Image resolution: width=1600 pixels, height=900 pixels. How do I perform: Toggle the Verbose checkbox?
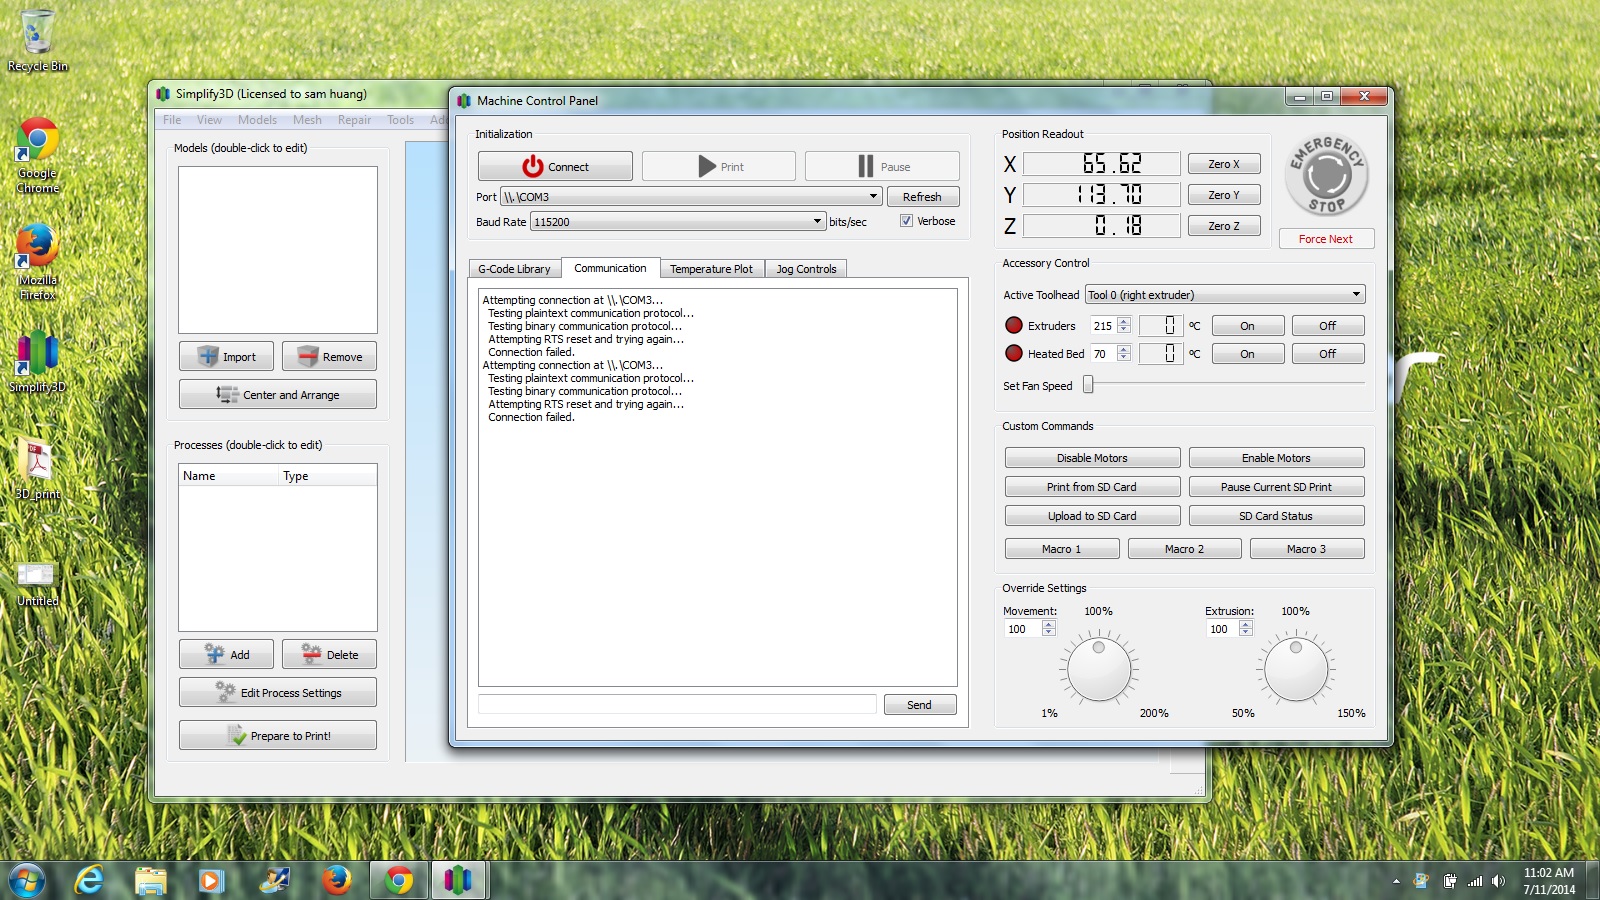pyautogui.click(x=906, y=221)
